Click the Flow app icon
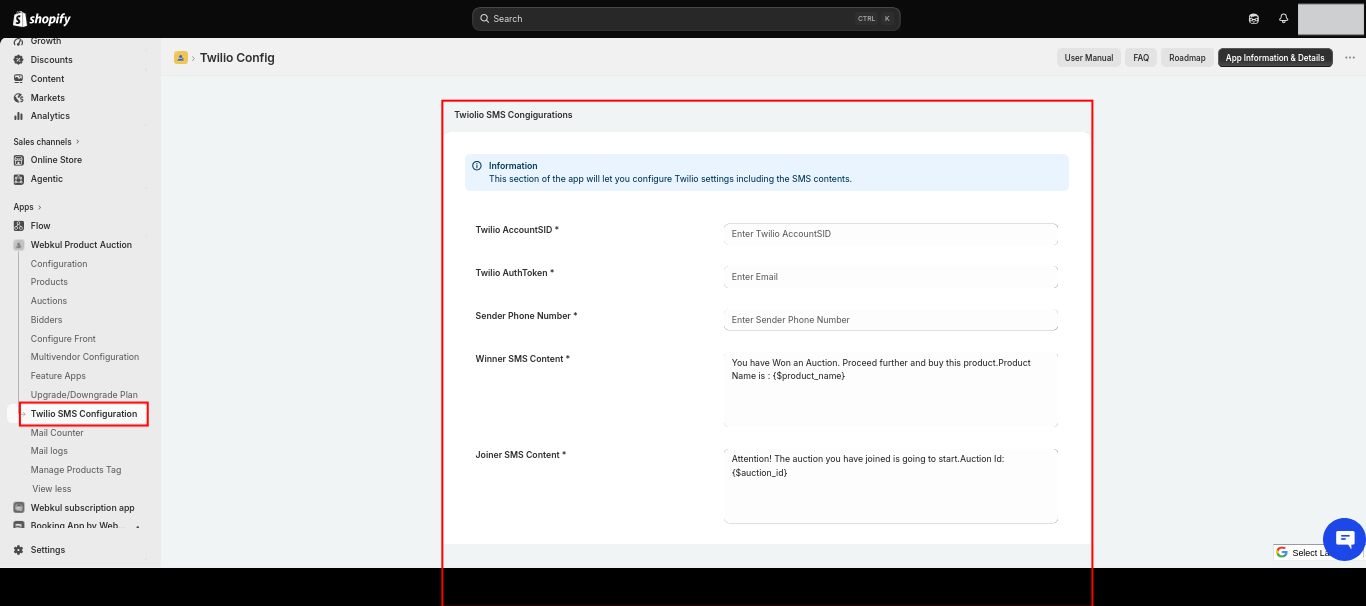The width and height of the screenshot is (1366, 606). [19, 226]
